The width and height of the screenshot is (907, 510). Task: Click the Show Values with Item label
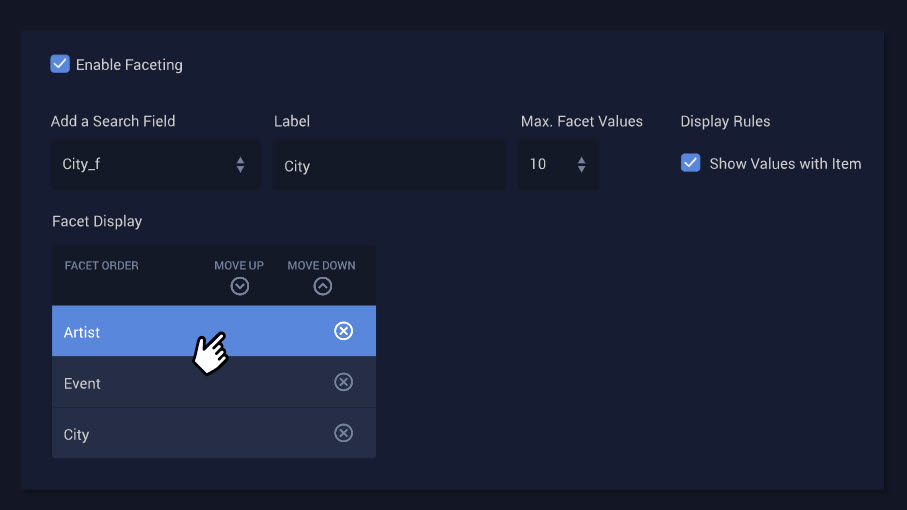785,164
